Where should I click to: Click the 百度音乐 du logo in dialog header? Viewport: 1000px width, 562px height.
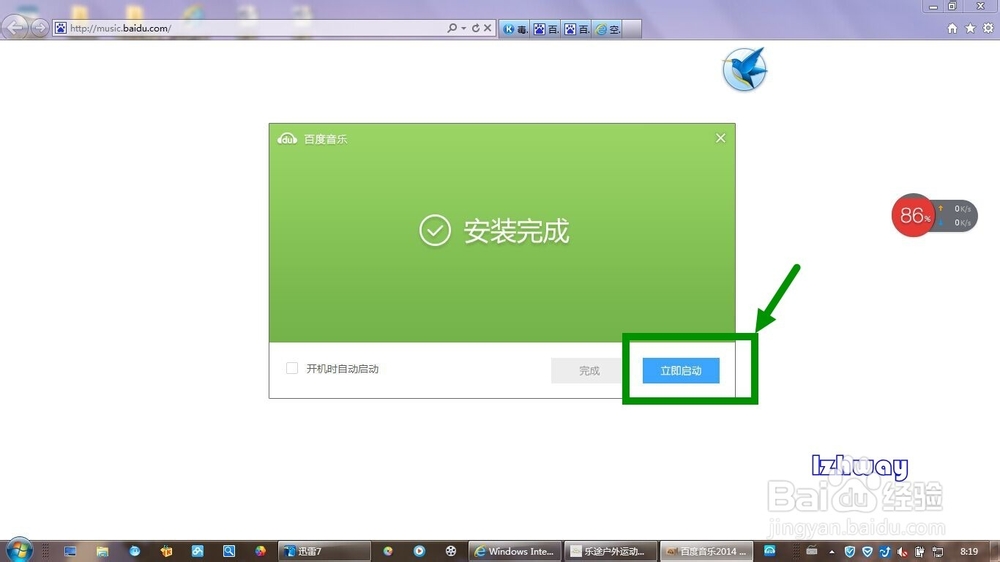coord(287,138)
